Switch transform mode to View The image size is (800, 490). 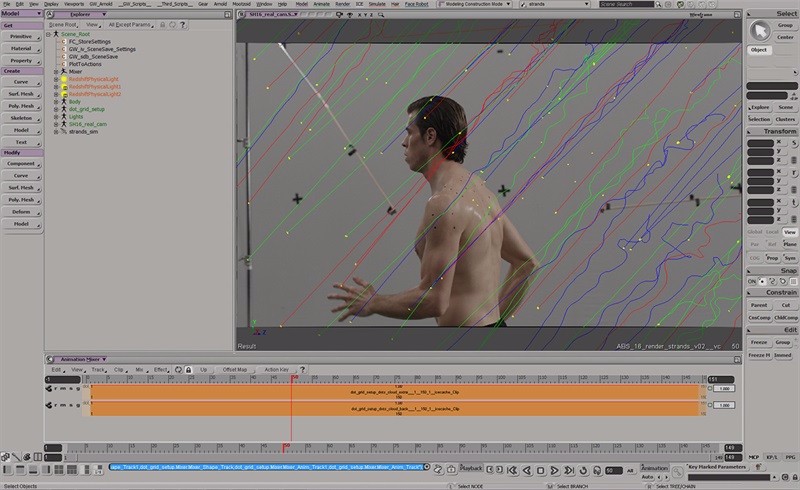789,232
